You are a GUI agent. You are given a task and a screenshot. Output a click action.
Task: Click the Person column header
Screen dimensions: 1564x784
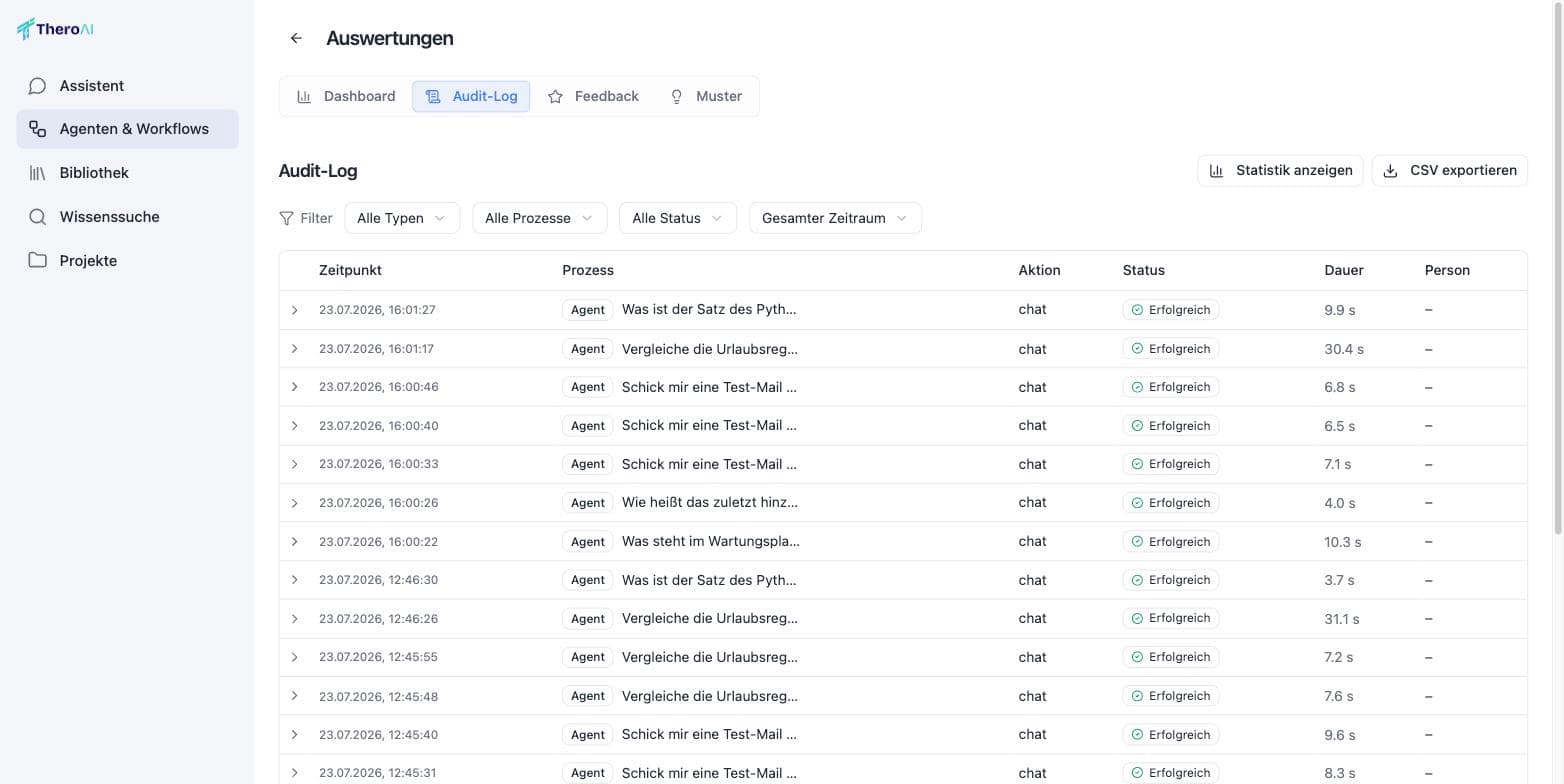pos(1447,270)
